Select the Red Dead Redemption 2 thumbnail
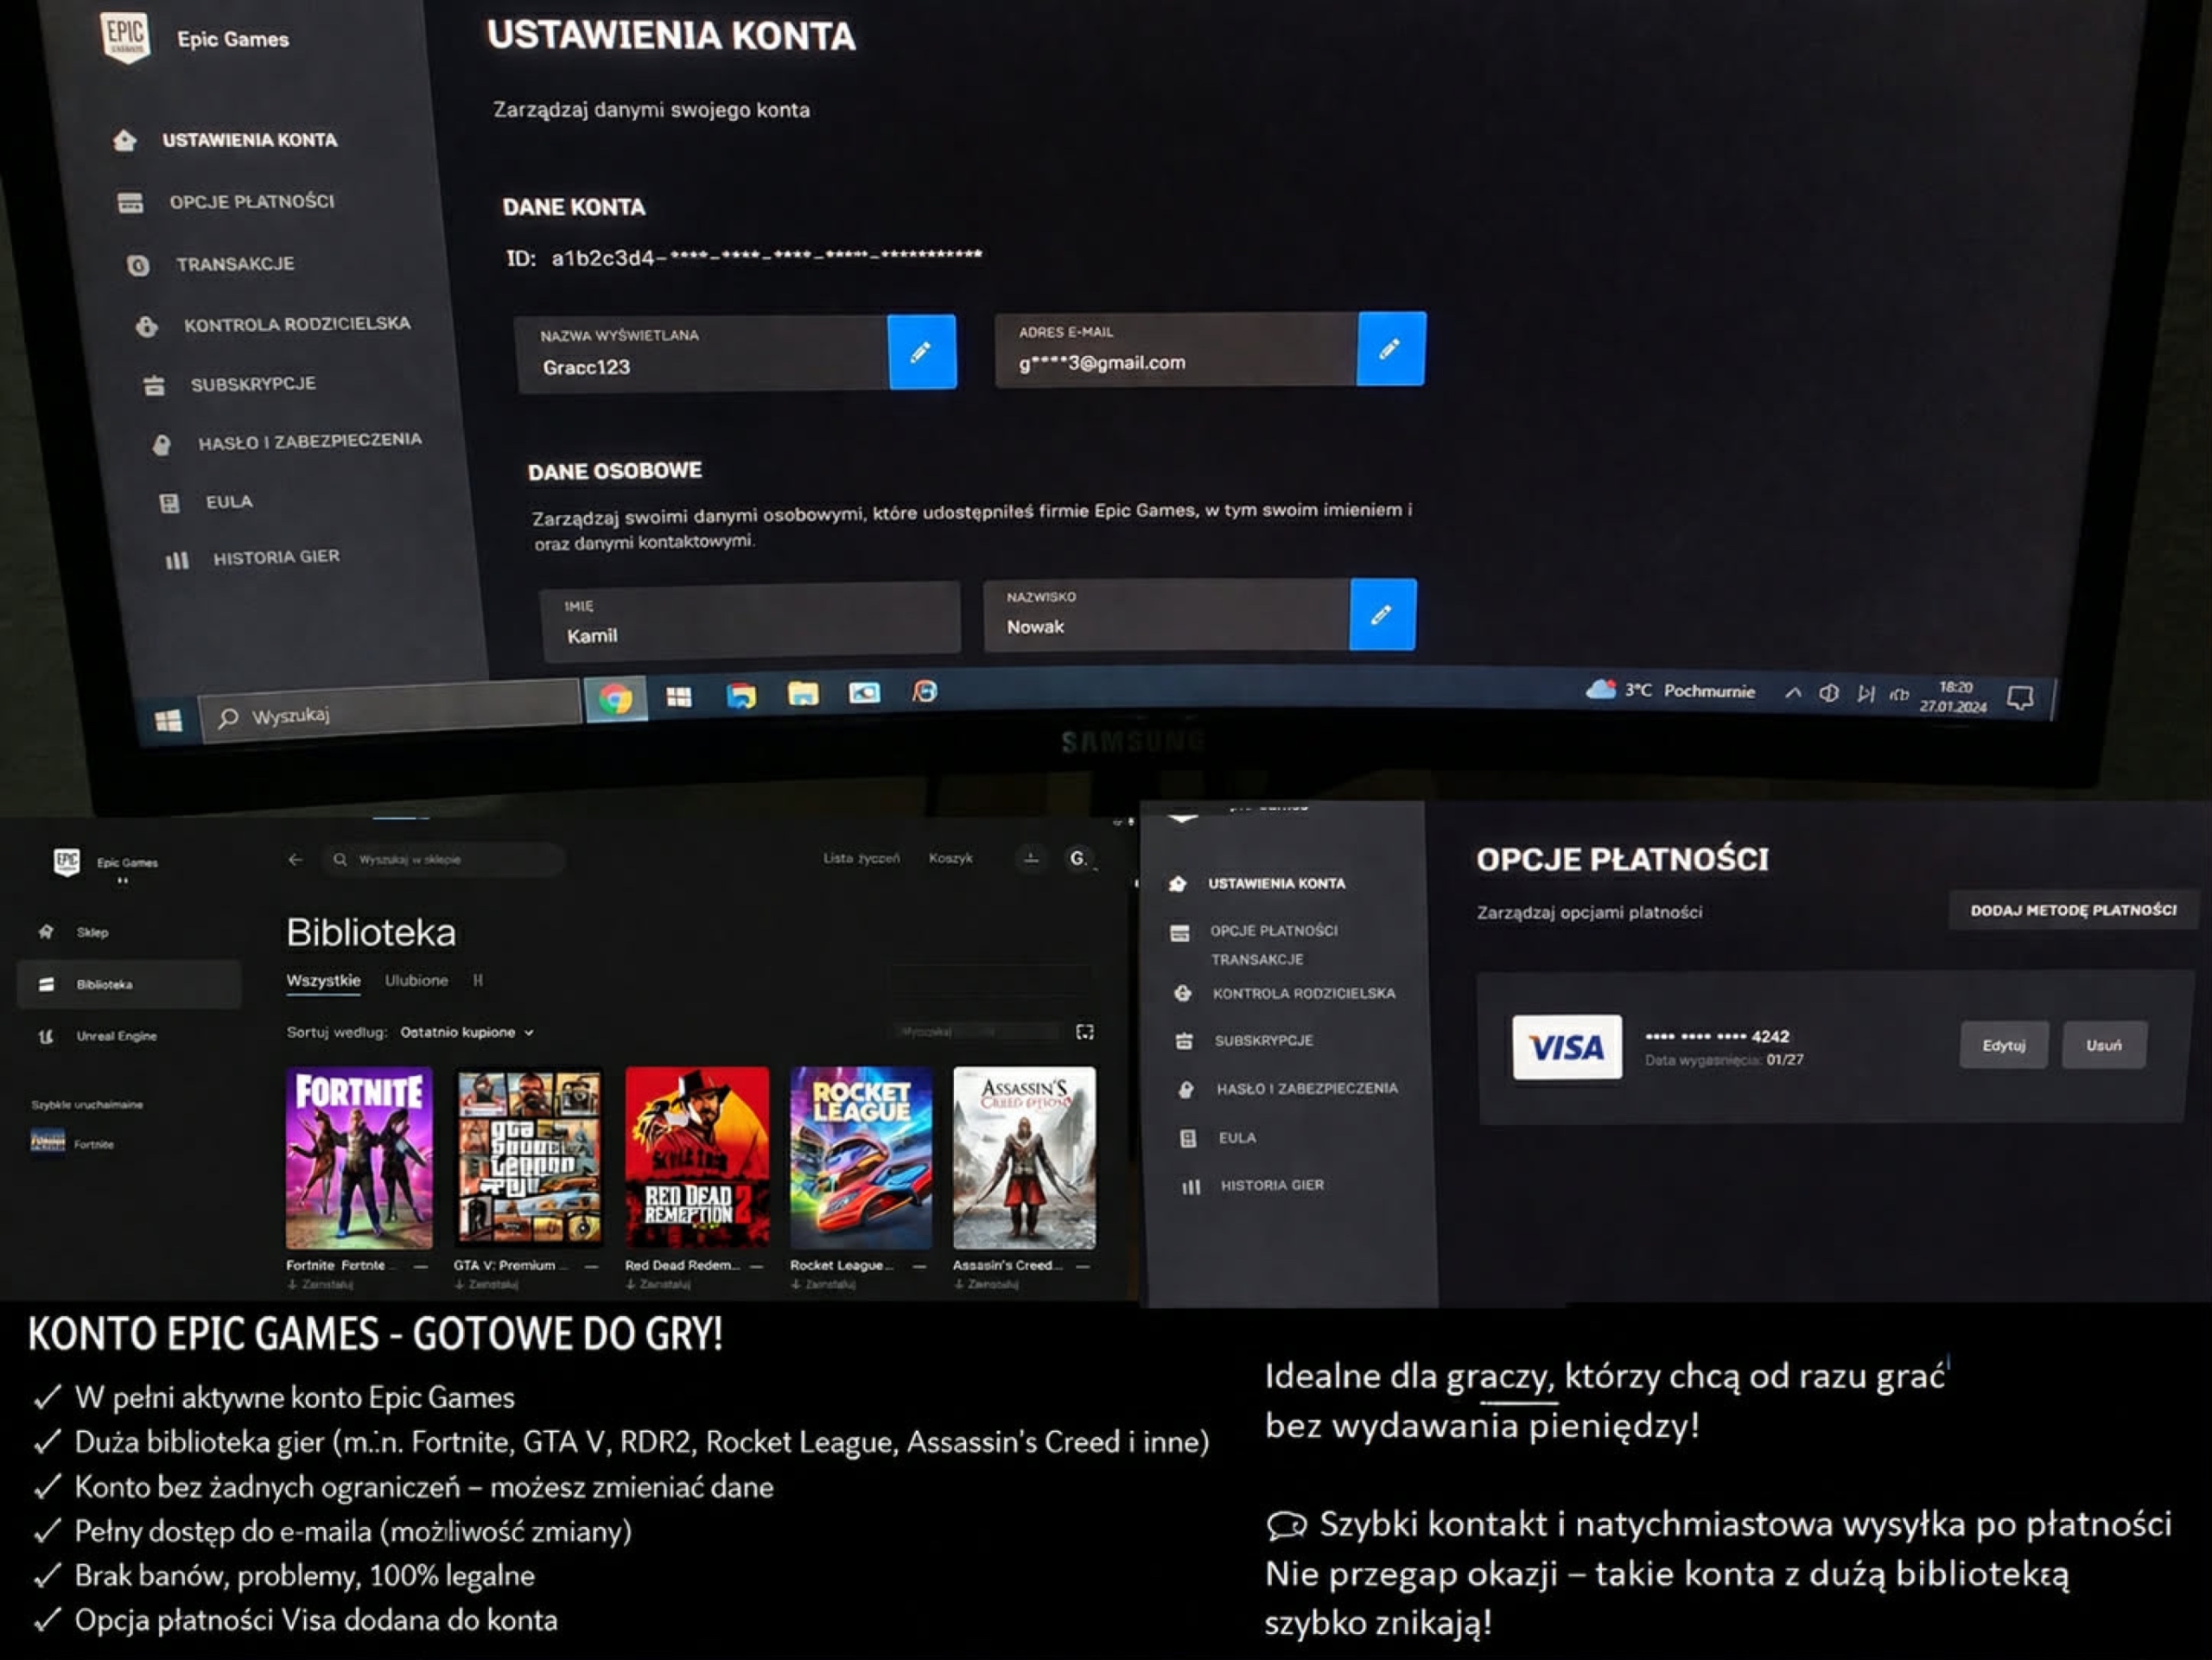This screenshot has width=2212, height=1660. [697, 1157]
